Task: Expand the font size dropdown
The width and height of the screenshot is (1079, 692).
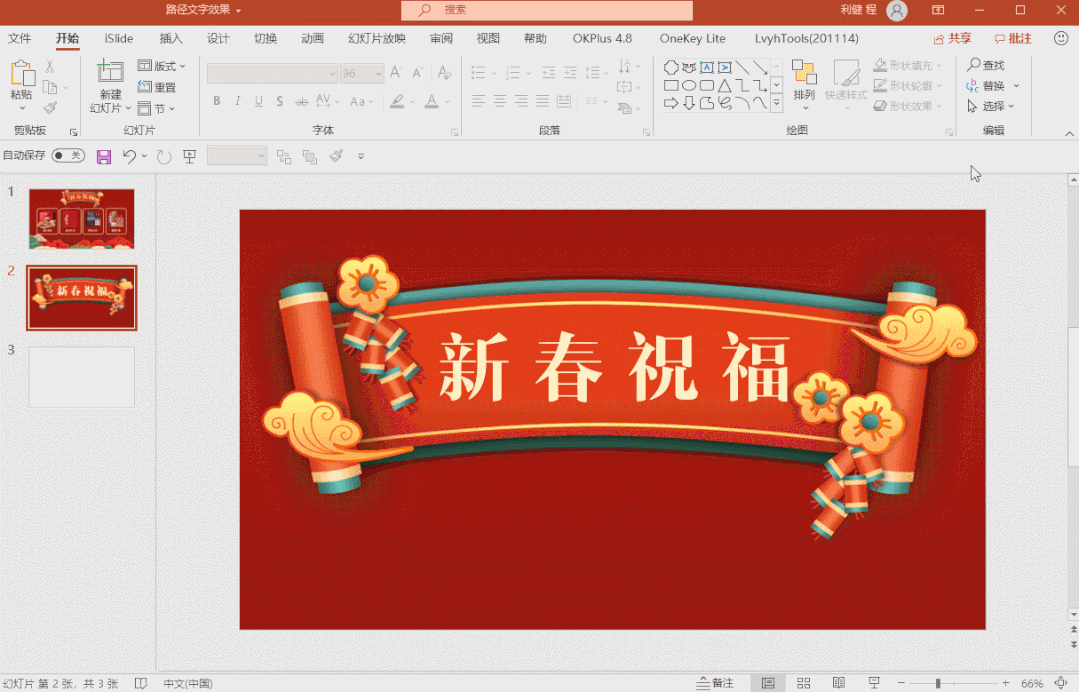Action: click(x=380, y=72)
